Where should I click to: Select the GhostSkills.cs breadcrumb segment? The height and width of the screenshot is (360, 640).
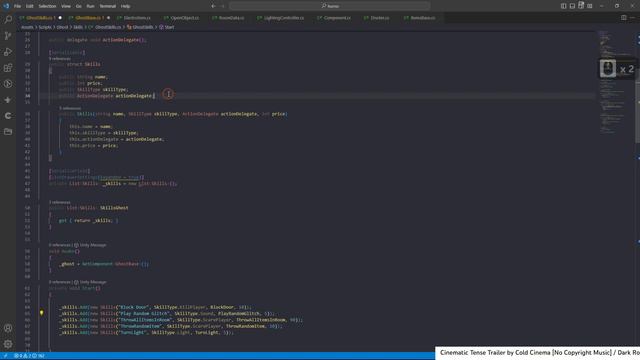coord(105,27)
